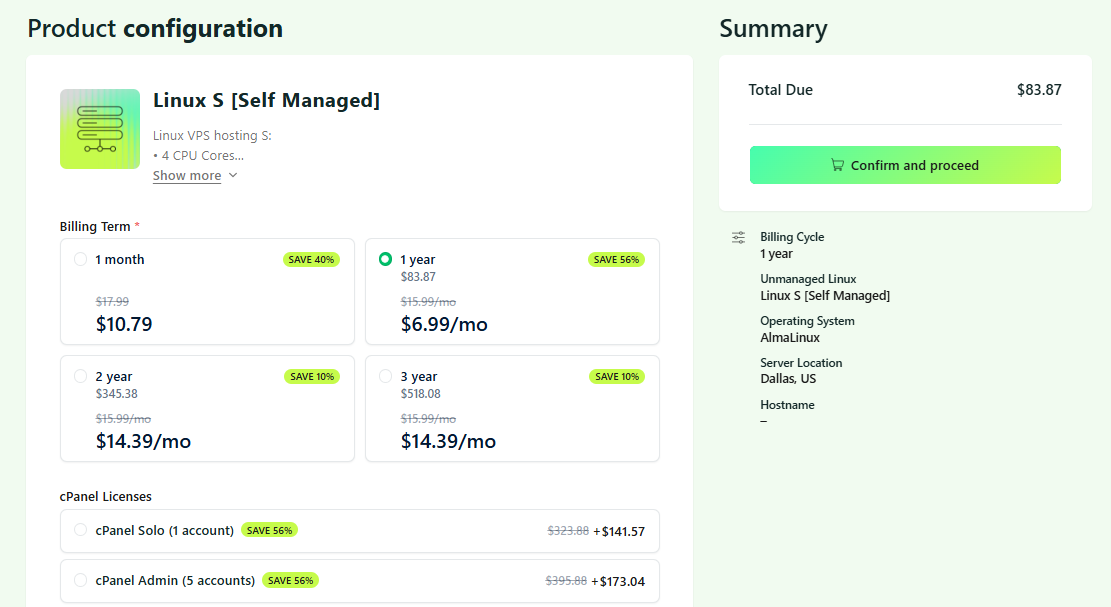
Task: Click the Linux S server product icon
Action: coord(100,129)
